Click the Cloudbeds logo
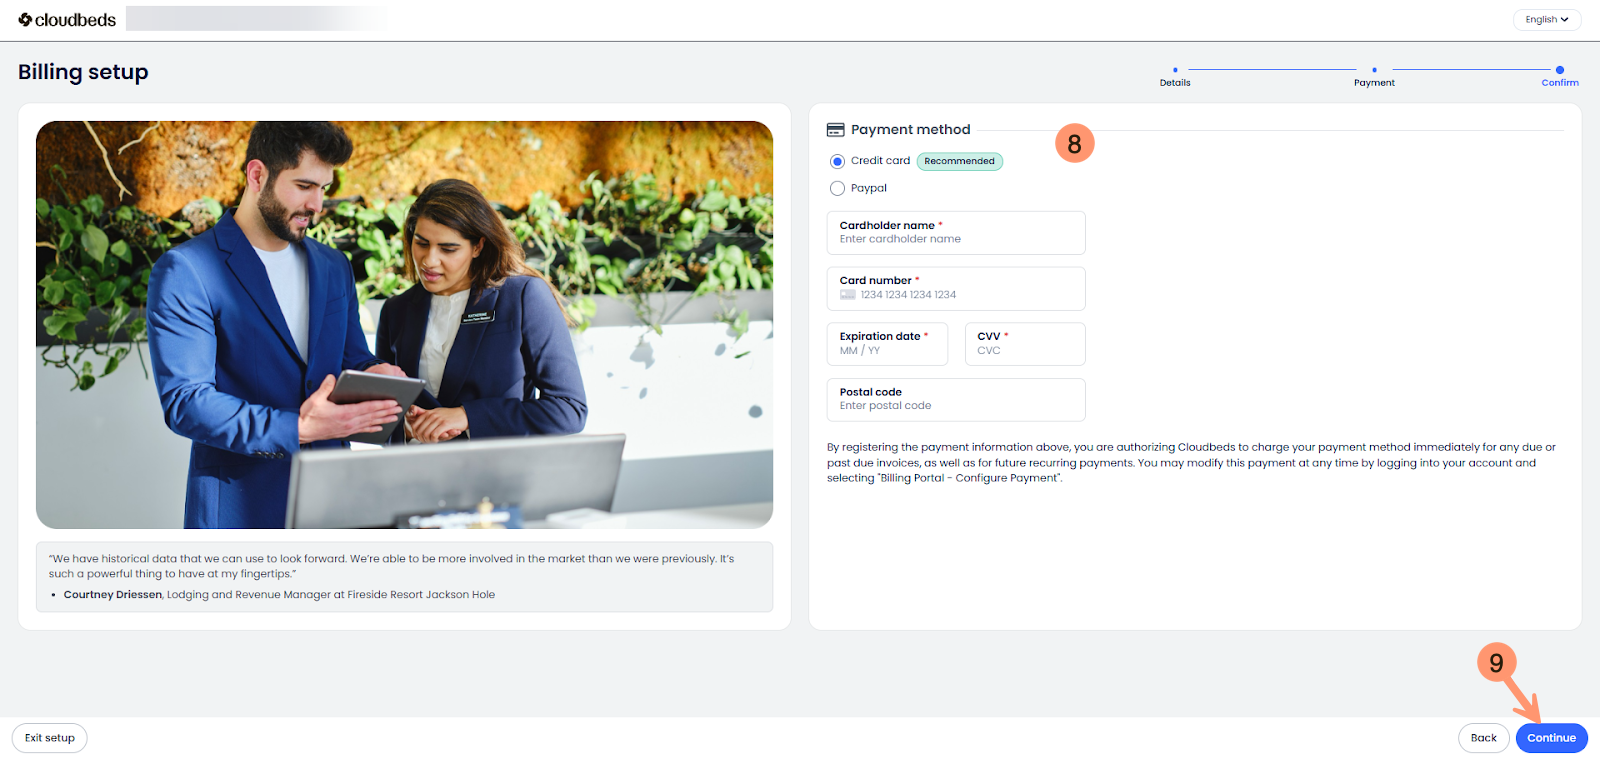This screenshot has width=1600, height=759. click(67, 20)
